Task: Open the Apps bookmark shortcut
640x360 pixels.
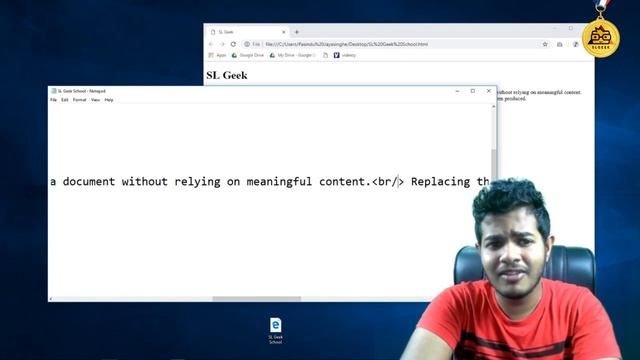Action: [217, 55]
